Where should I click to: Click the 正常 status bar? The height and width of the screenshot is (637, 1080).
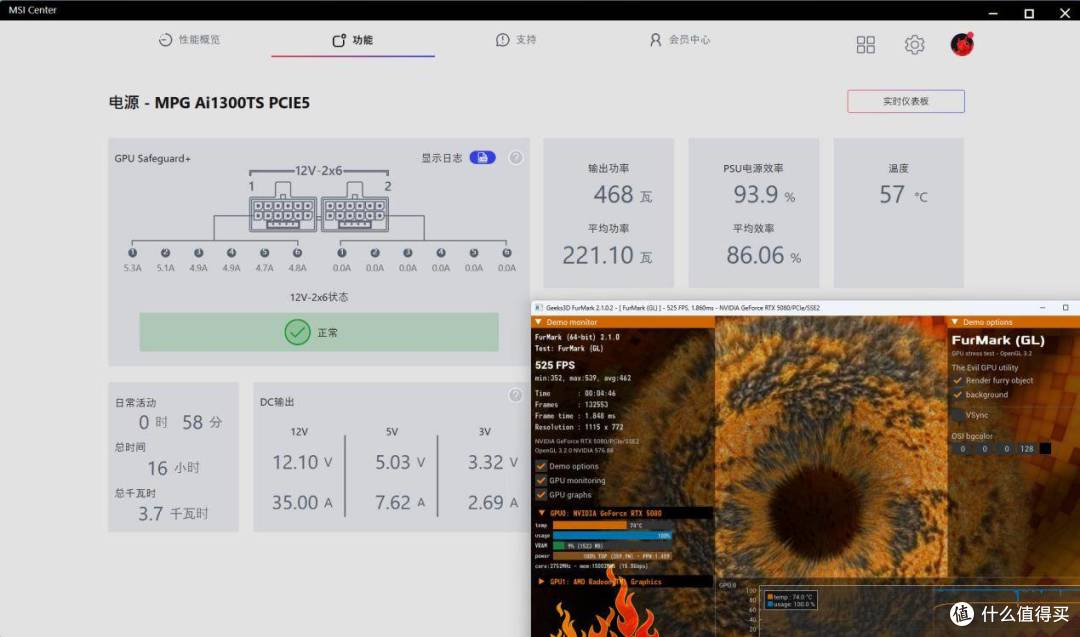(319, 333)
